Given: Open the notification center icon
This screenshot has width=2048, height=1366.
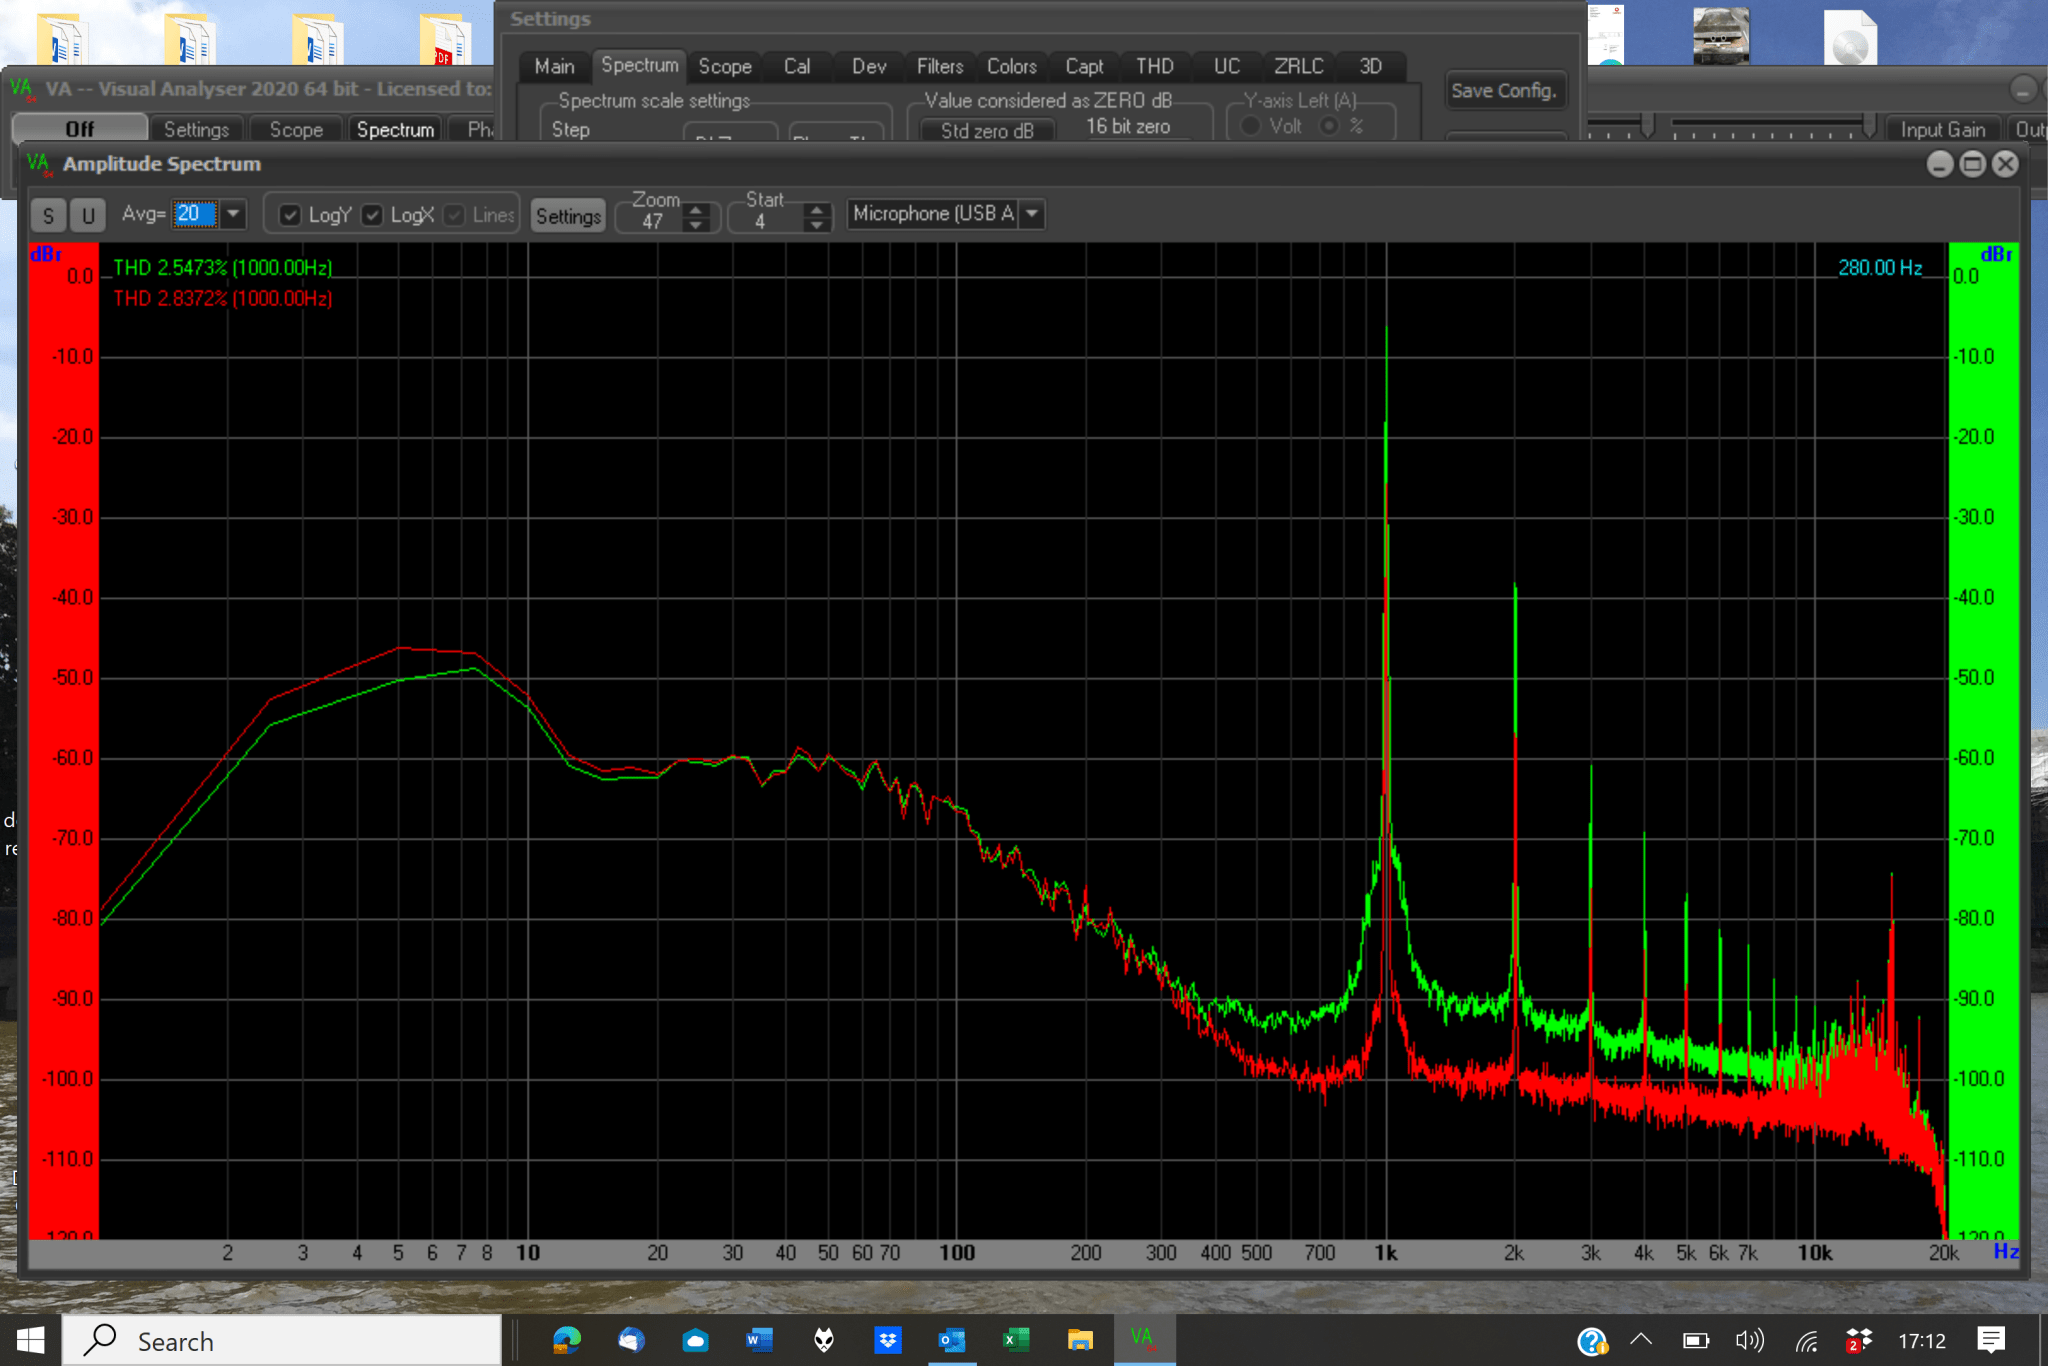Looking at the screenshot, I should coord(1991,1340).
